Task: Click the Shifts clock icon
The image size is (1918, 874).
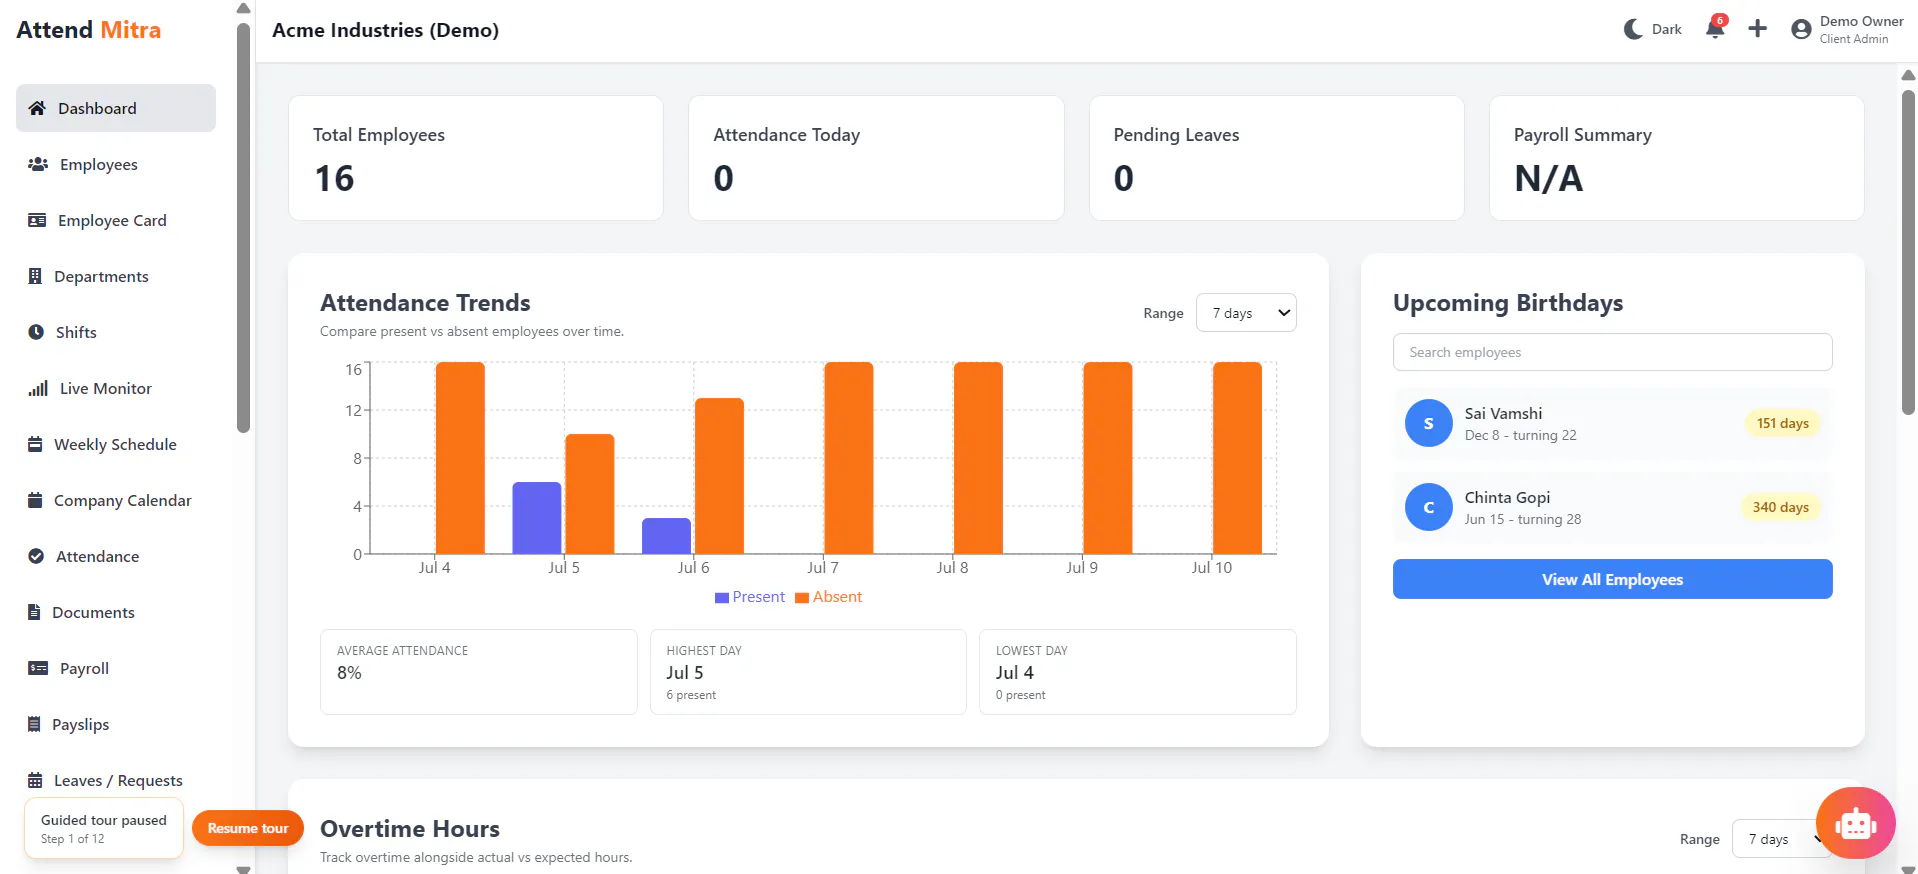Action: 36,332
